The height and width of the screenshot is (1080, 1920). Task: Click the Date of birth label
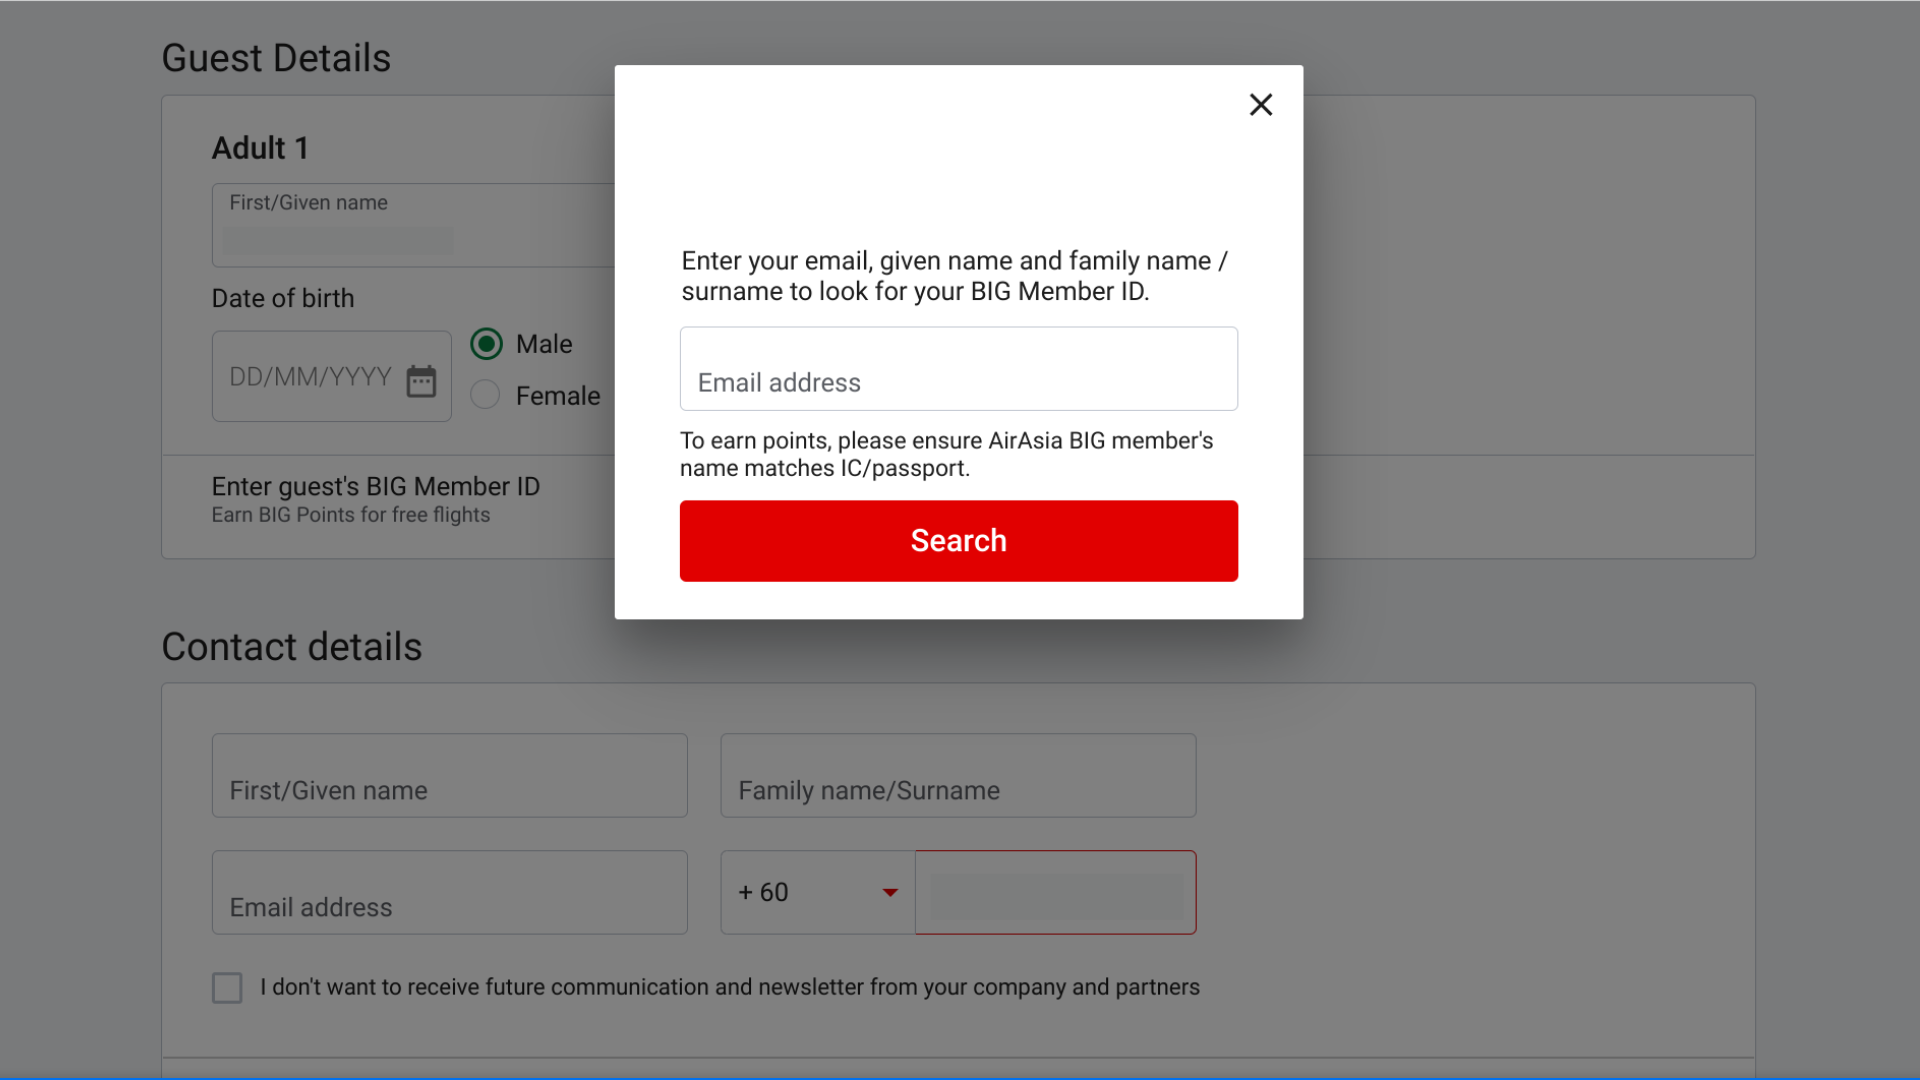(x=283, y=299)
